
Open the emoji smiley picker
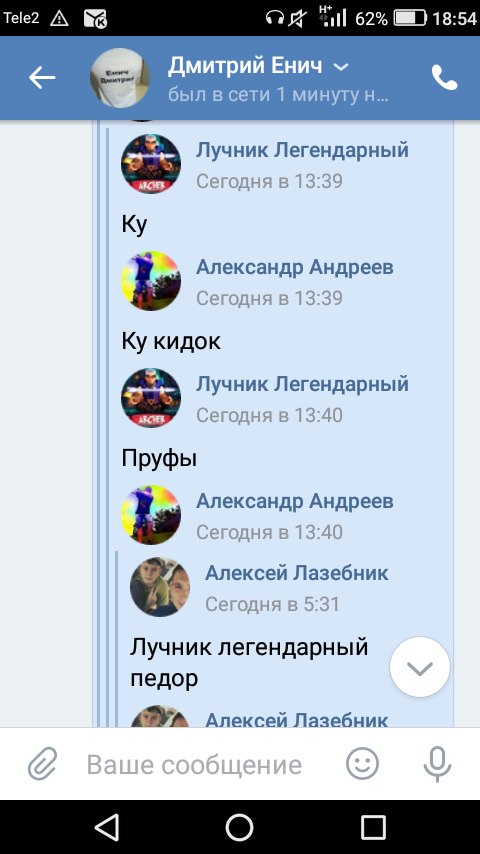point(362,764)
